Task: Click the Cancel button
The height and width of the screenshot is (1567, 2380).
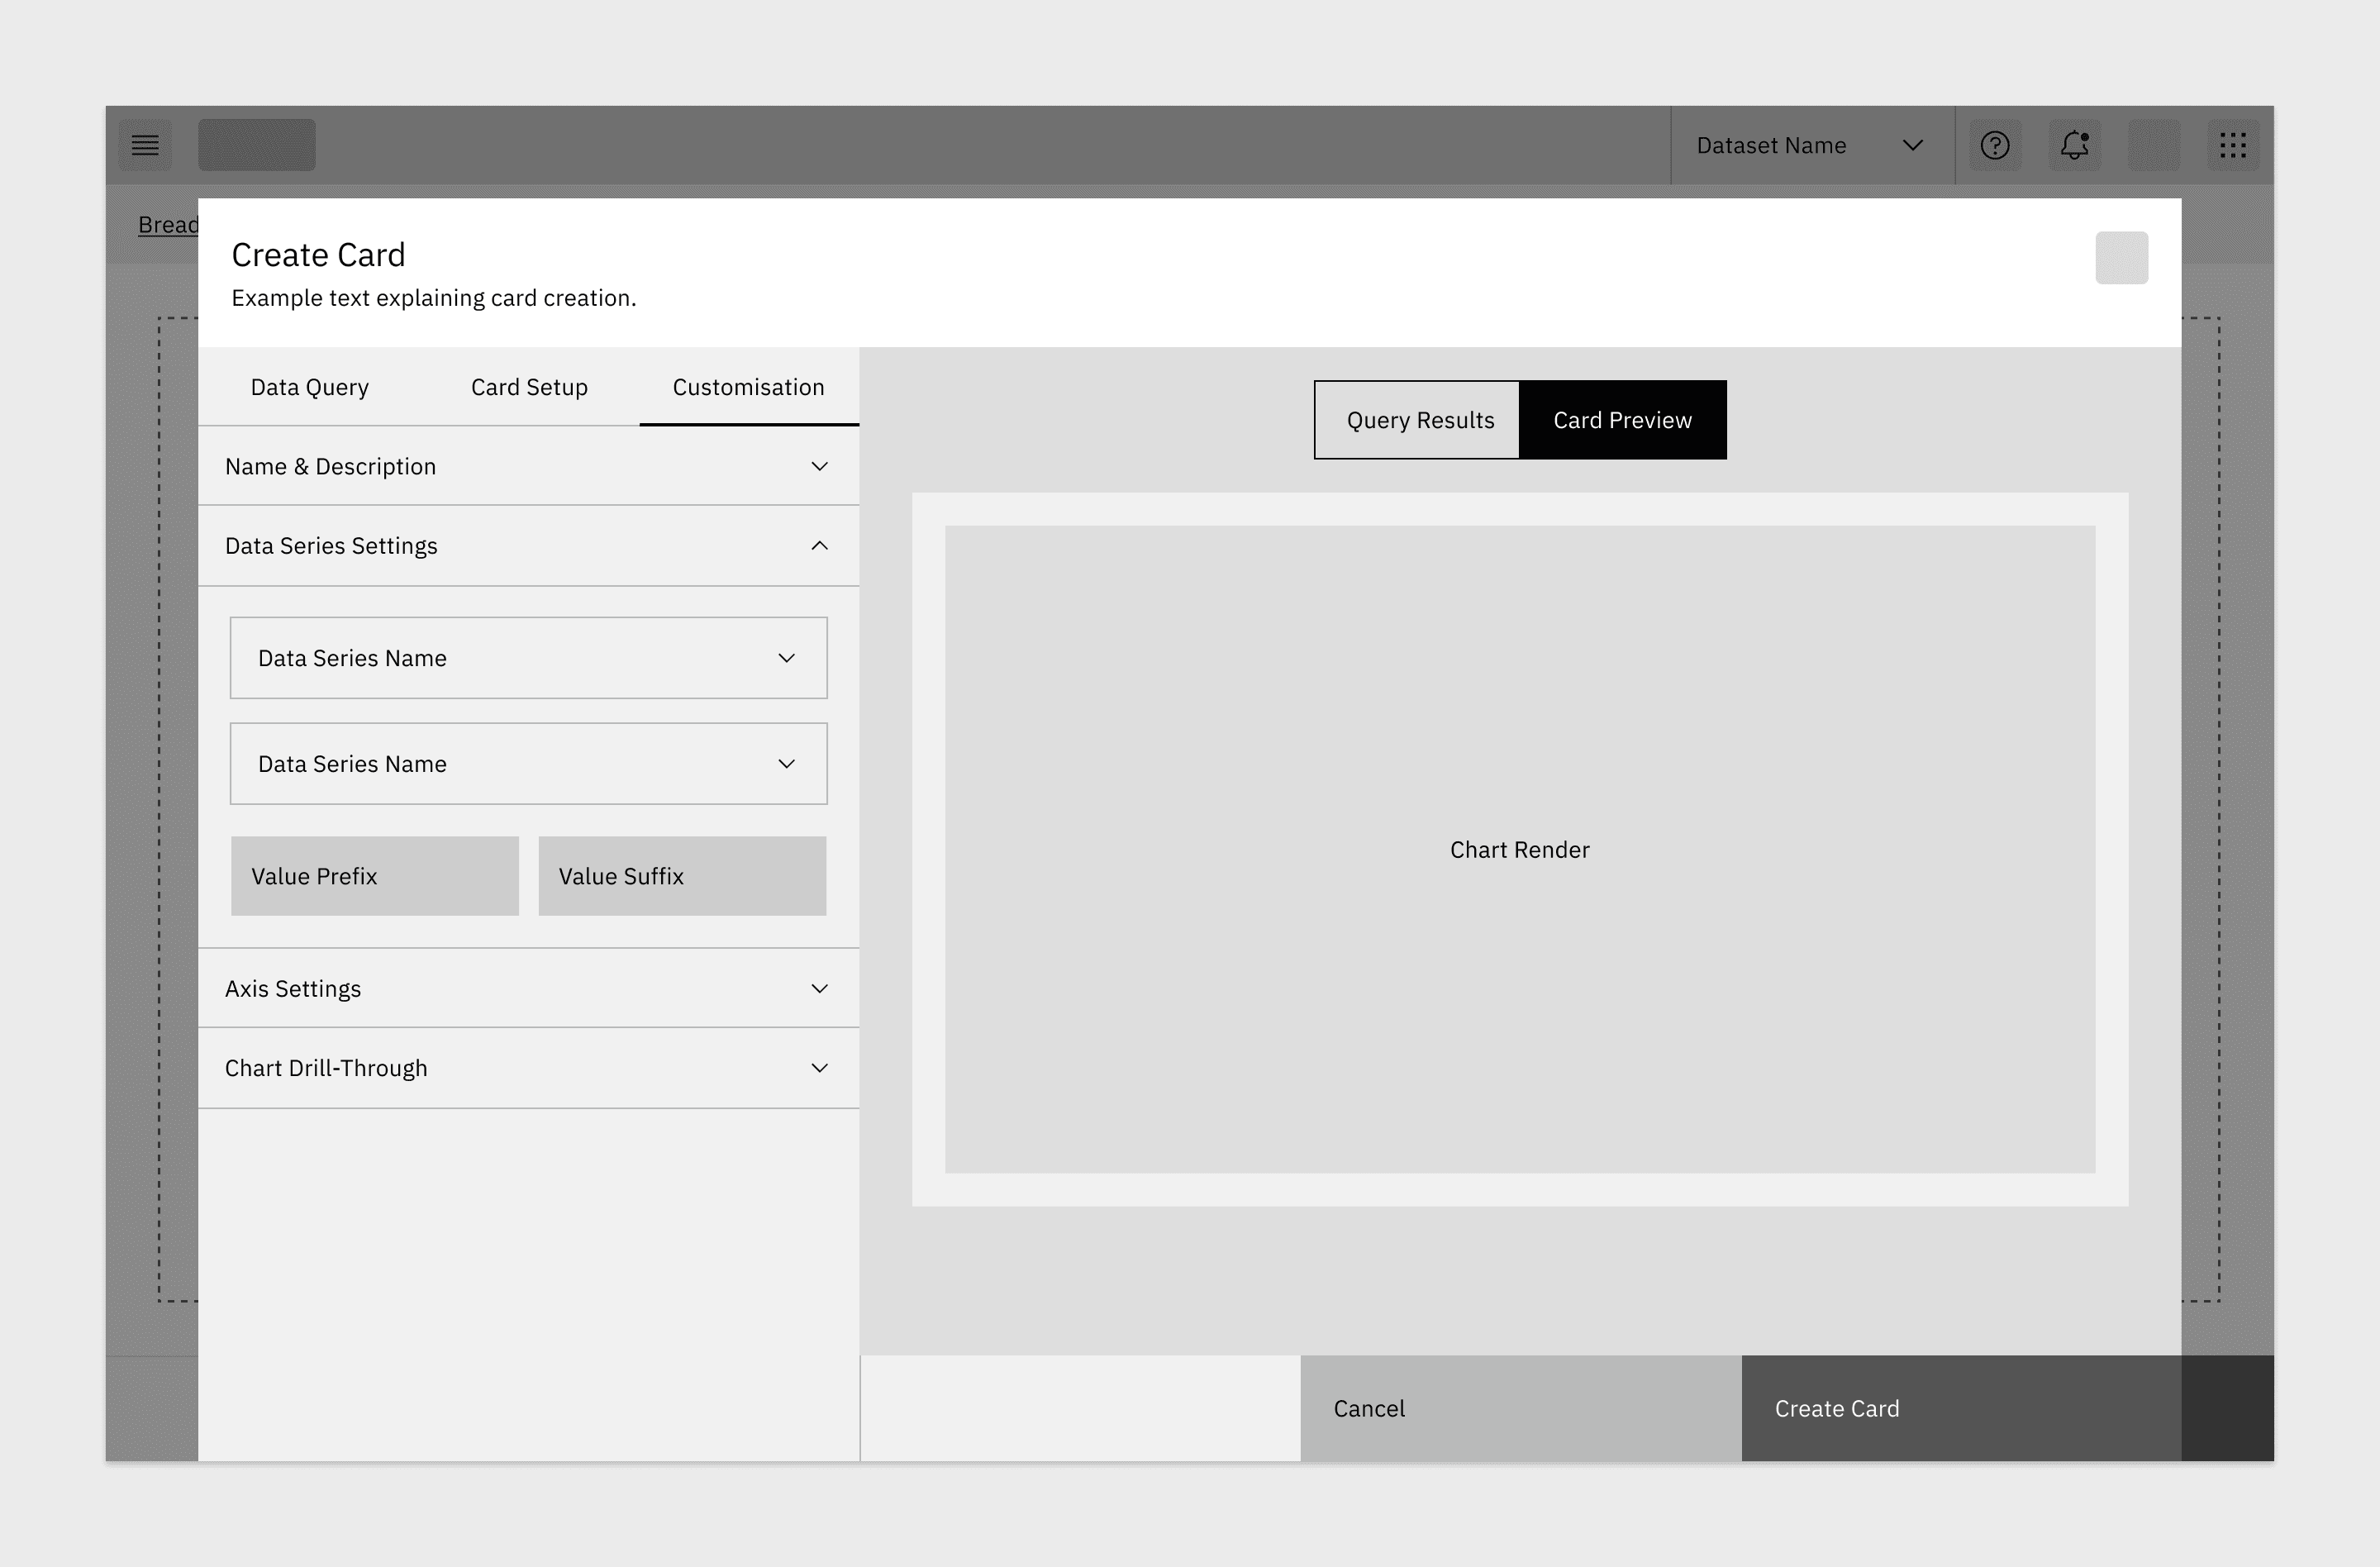Action: pos(1520,1408)
